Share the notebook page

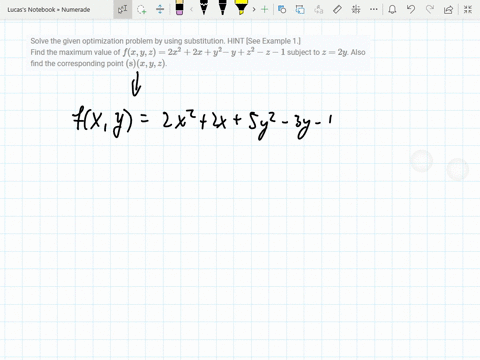click(449, 9)
